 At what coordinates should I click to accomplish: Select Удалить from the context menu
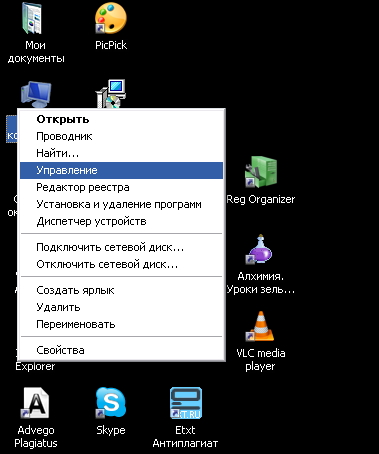click(x=121, y=307)
